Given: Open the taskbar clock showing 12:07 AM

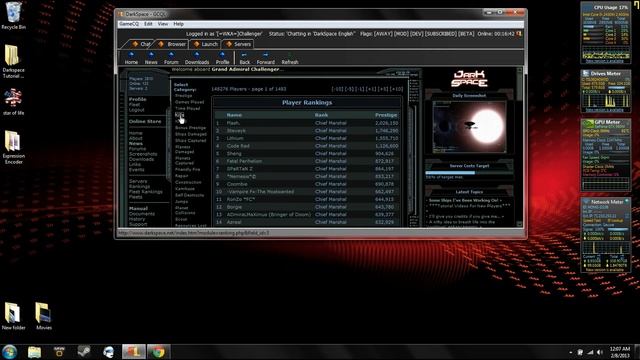Looking at the screenshot, I should click(620, 352).
